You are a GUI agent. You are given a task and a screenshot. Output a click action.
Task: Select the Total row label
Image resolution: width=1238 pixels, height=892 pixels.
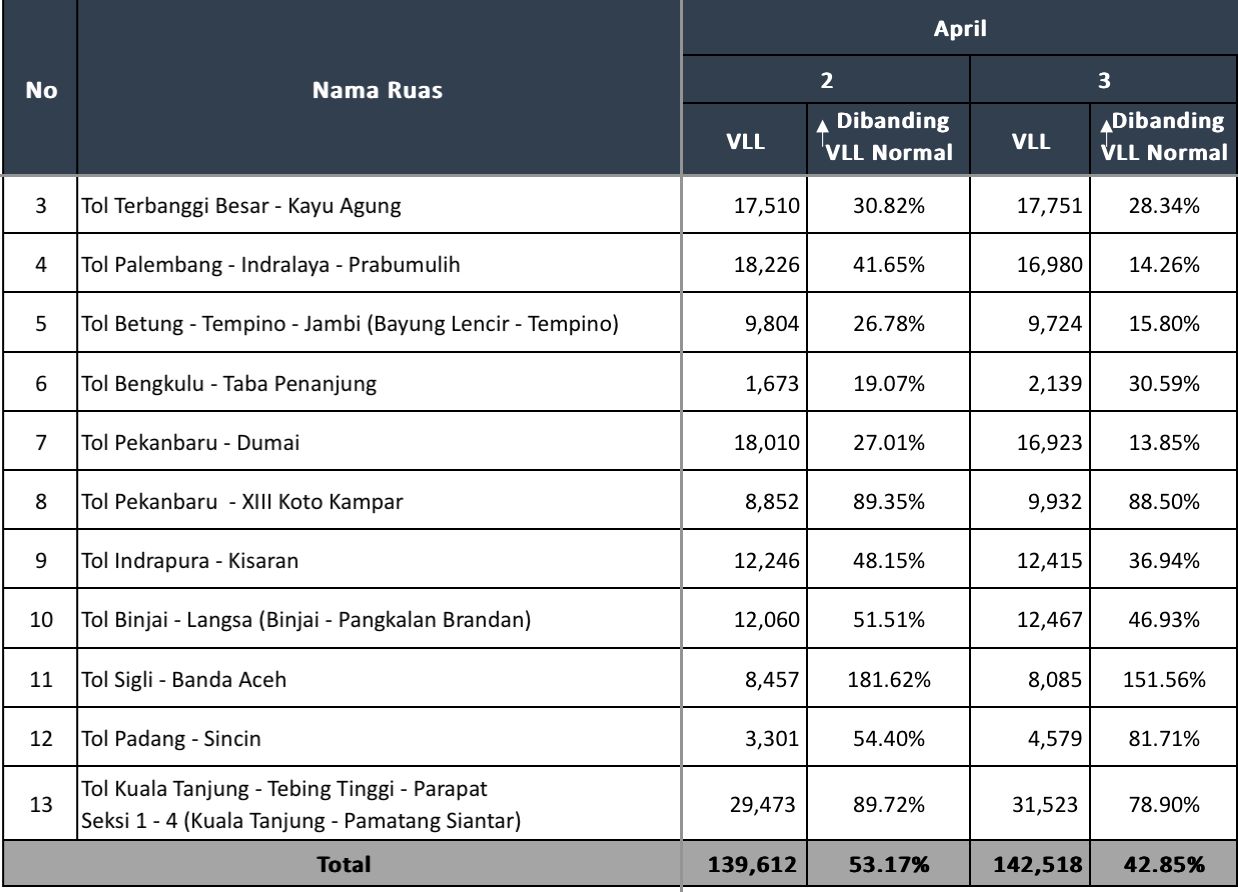tap(343, 864)
